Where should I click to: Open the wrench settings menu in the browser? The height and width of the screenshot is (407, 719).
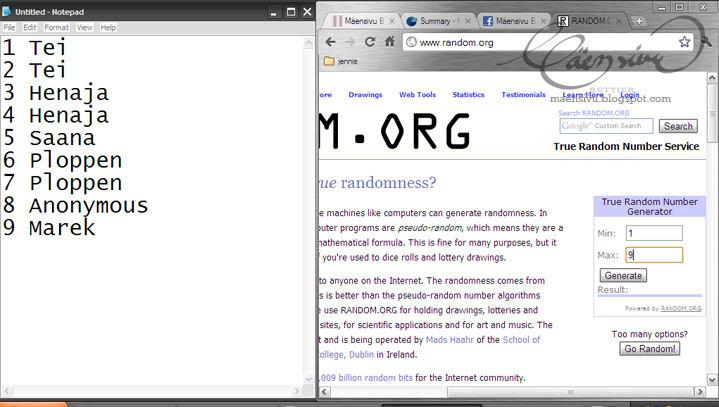pyautogui.click(x=707, y=42)
